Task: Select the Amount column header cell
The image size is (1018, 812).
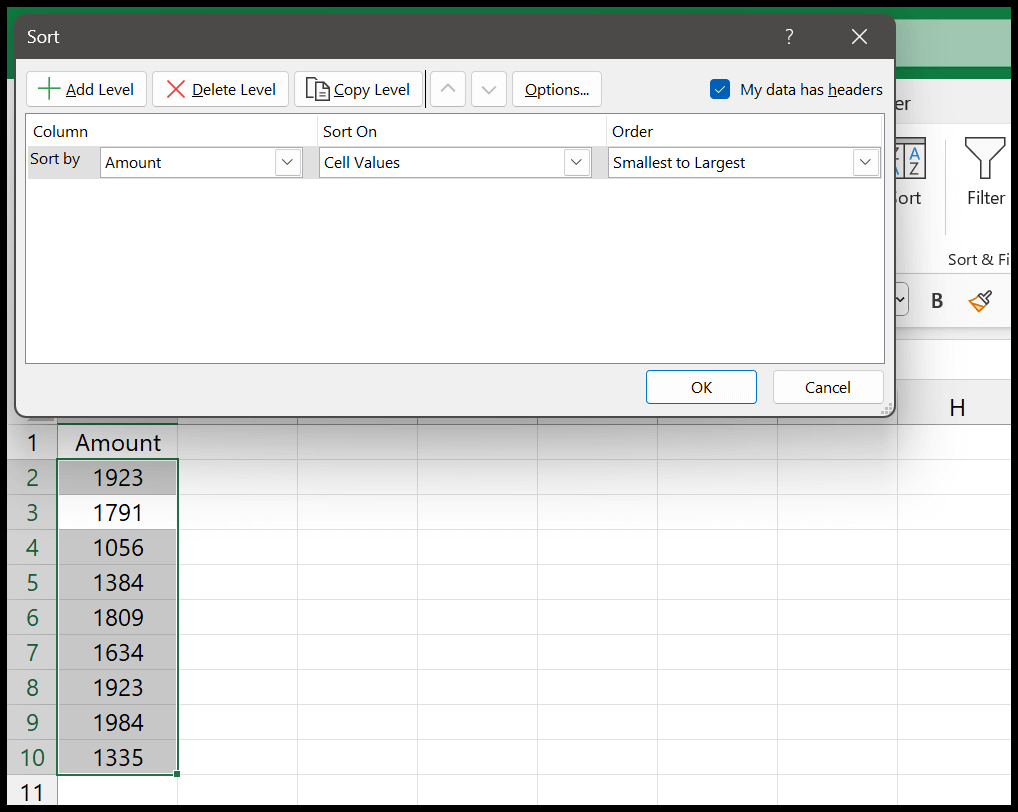Action: 117,442
